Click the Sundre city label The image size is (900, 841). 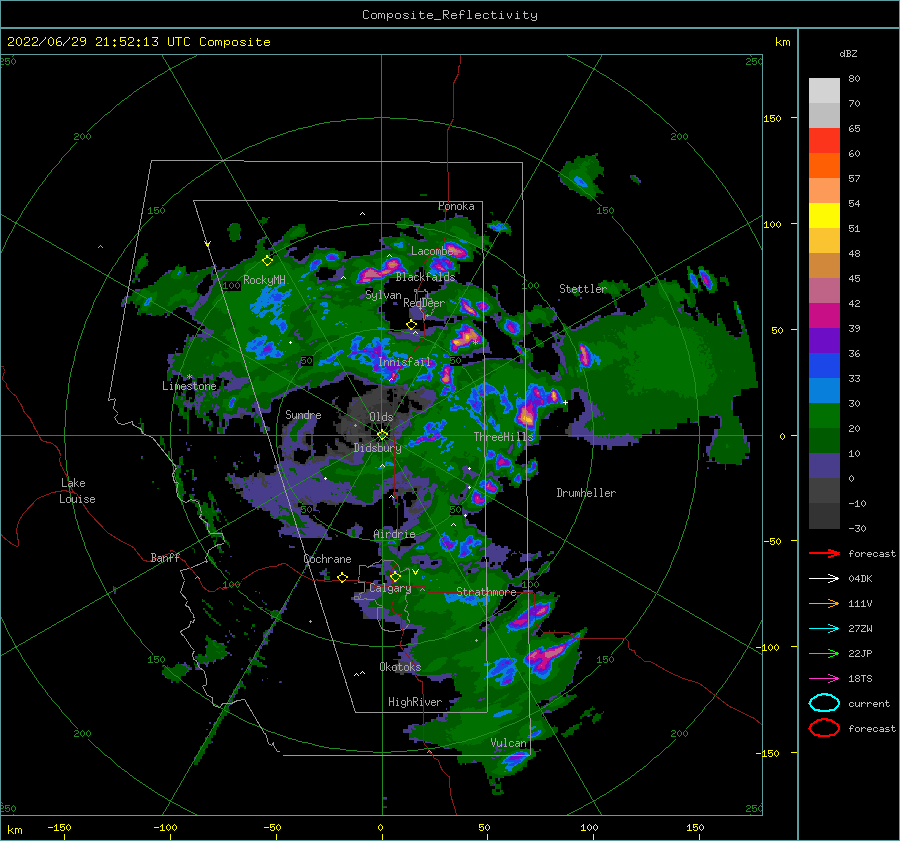303,414
